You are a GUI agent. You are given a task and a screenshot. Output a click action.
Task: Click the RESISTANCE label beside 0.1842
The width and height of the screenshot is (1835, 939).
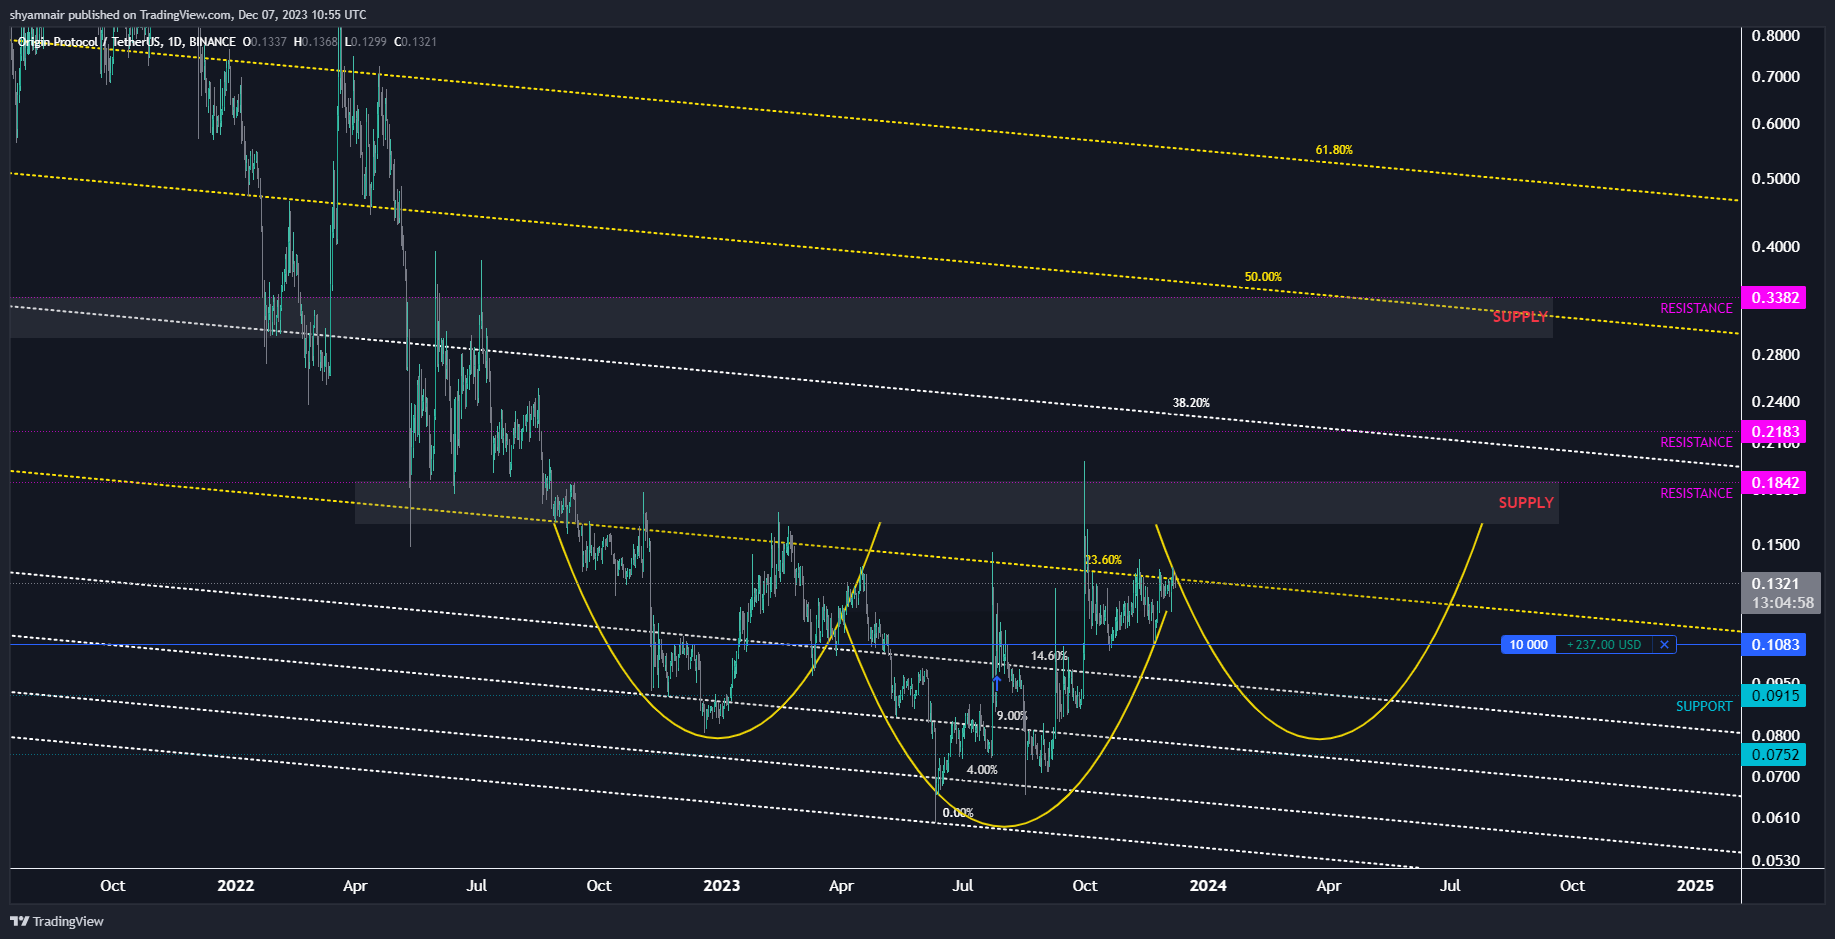click(x=1696, y=493)
